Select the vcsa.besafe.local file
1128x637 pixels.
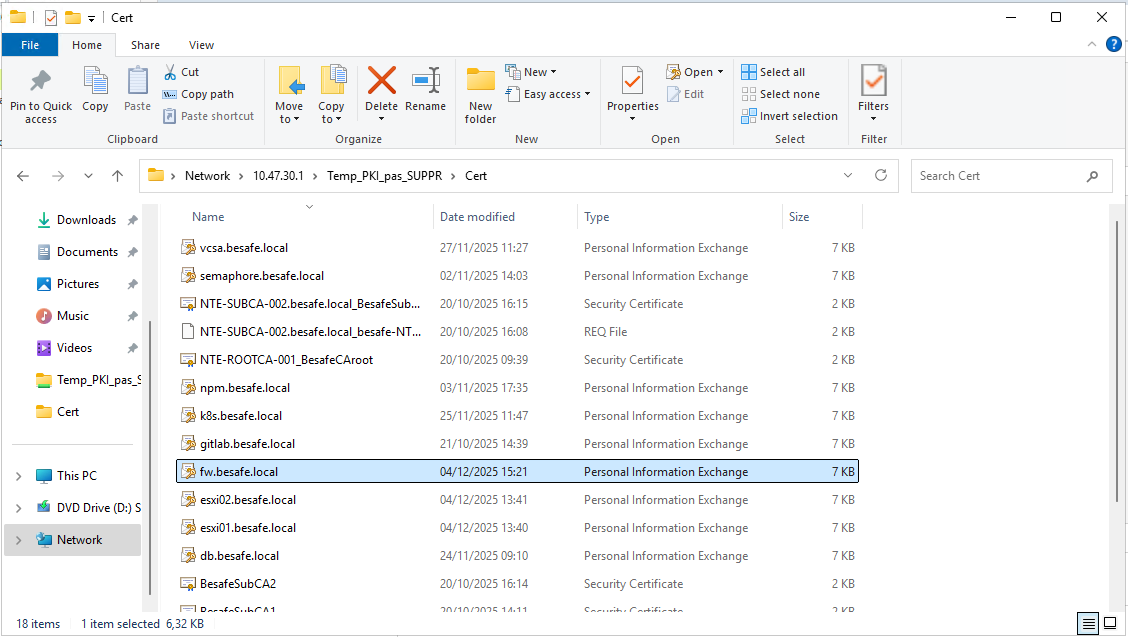[517, 248]
